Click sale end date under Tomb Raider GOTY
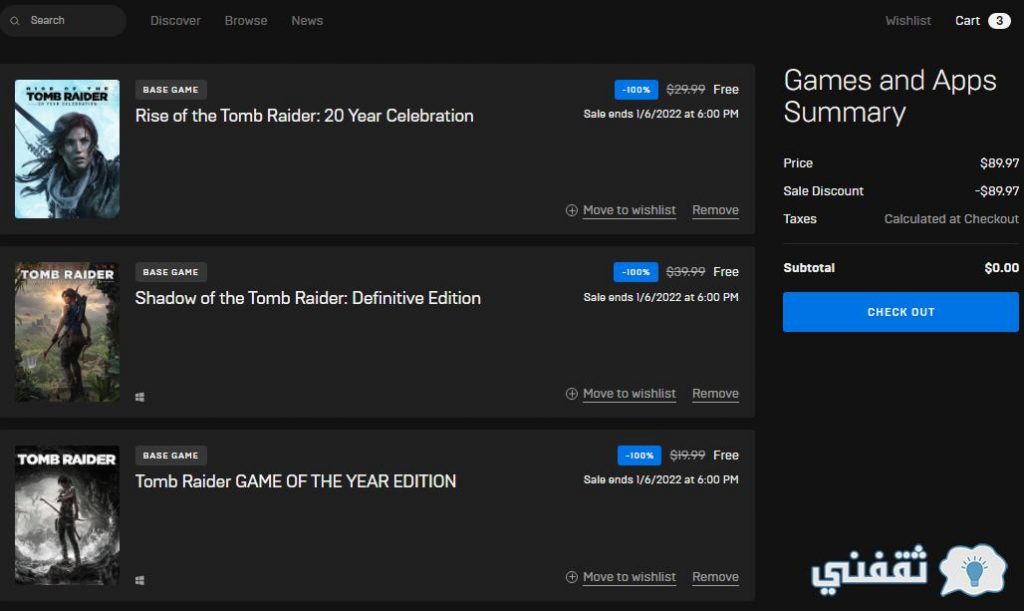 tap(661, 480)
